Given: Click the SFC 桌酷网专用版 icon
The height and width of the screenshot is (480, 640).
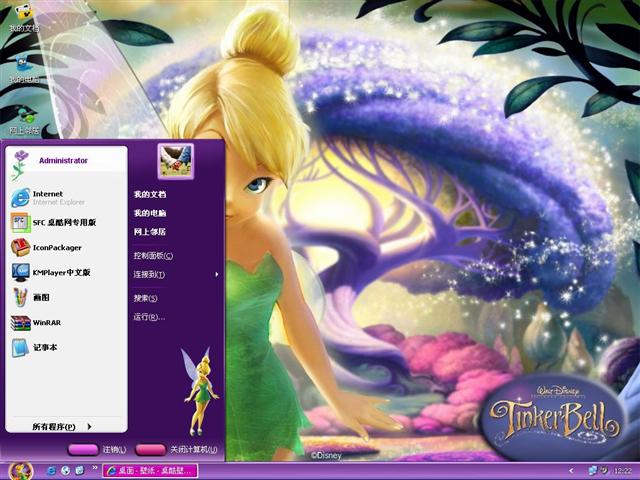Looking at the screenshot, I should point(20,222).
